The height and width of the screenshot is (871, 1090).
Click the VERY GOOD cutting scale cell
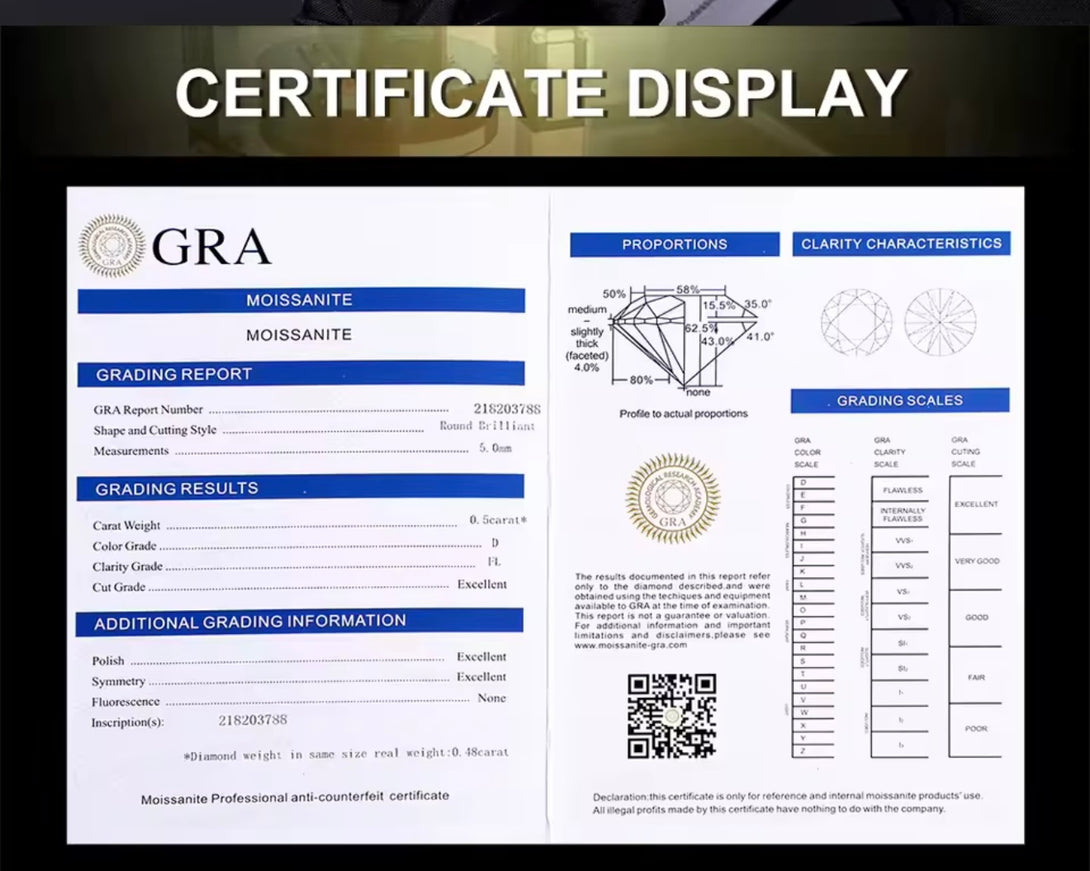975,561
